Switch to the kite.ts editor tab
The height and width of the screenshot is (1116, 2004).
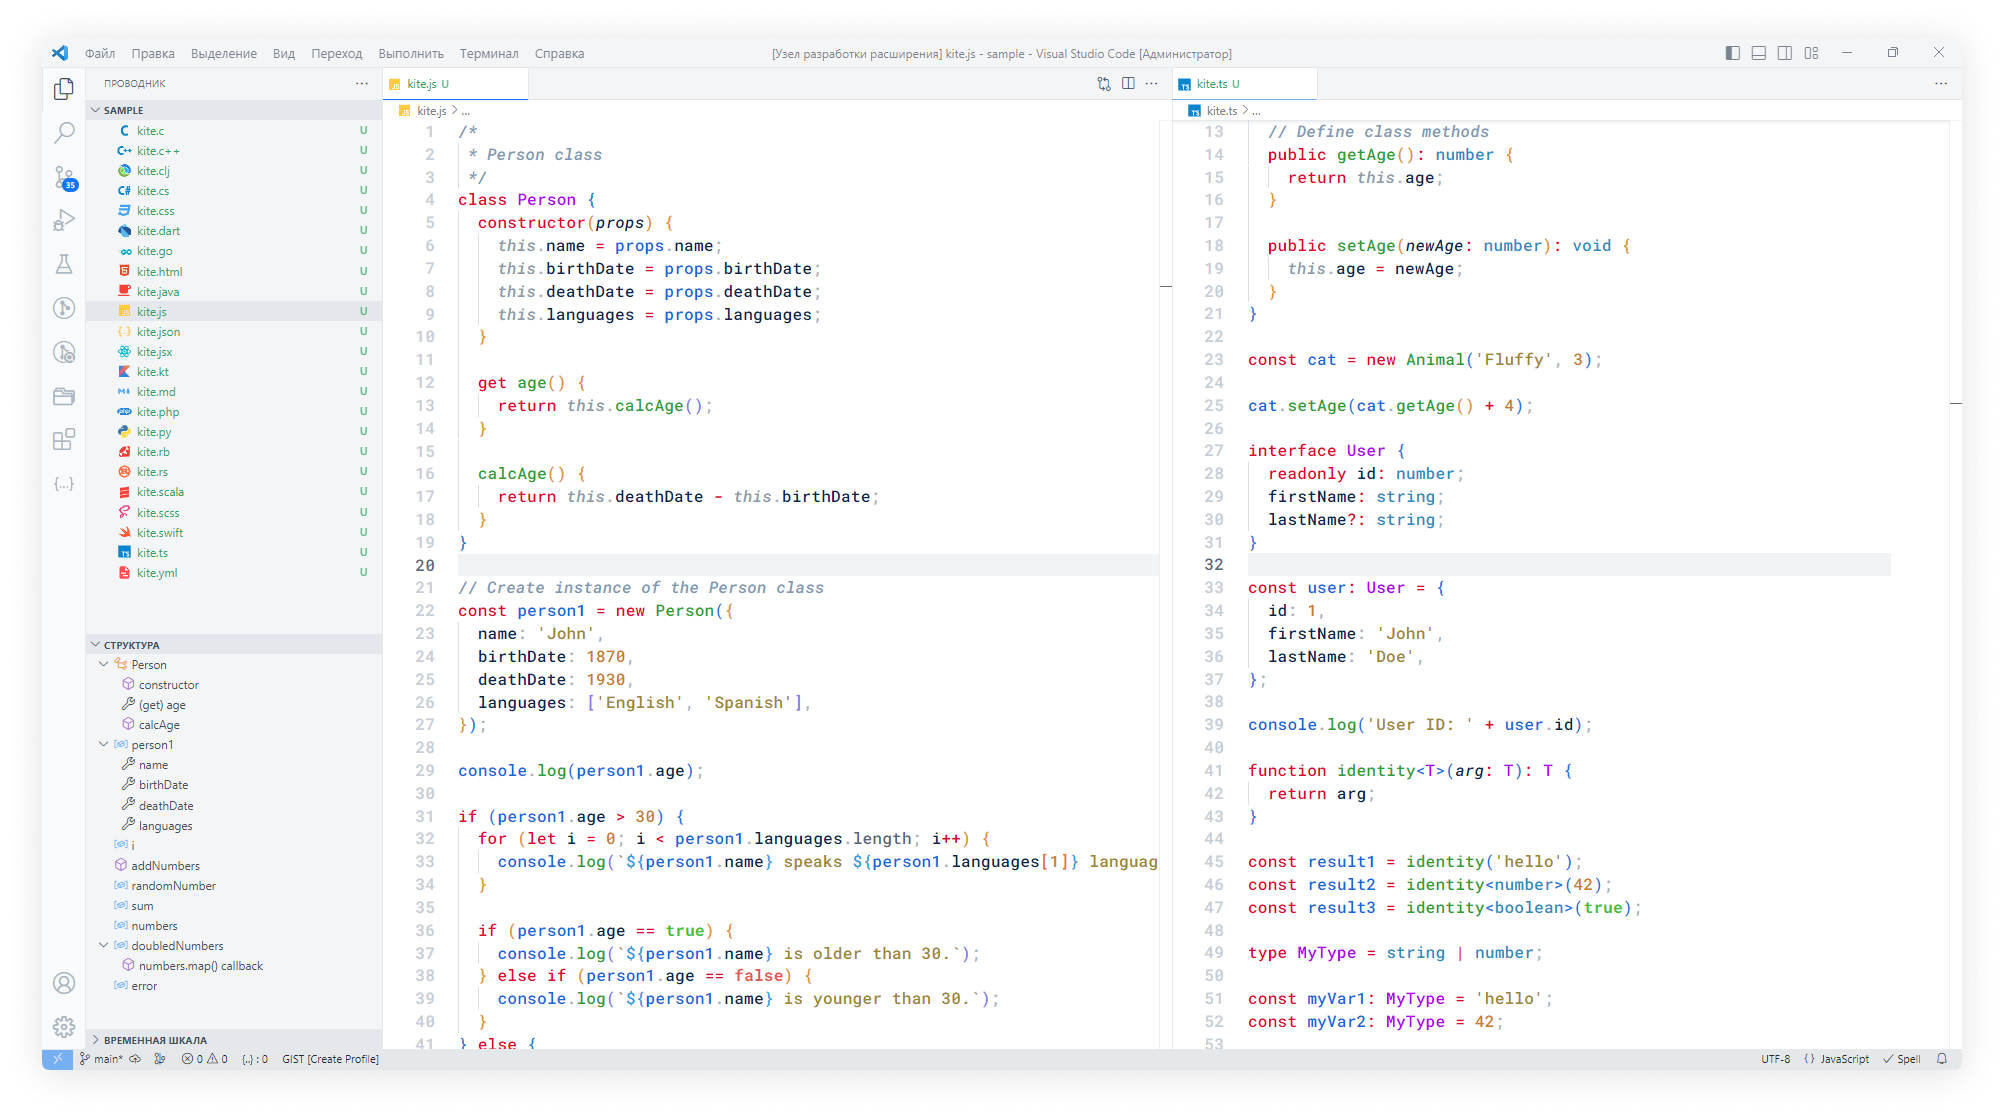[x=1212, y=84]
